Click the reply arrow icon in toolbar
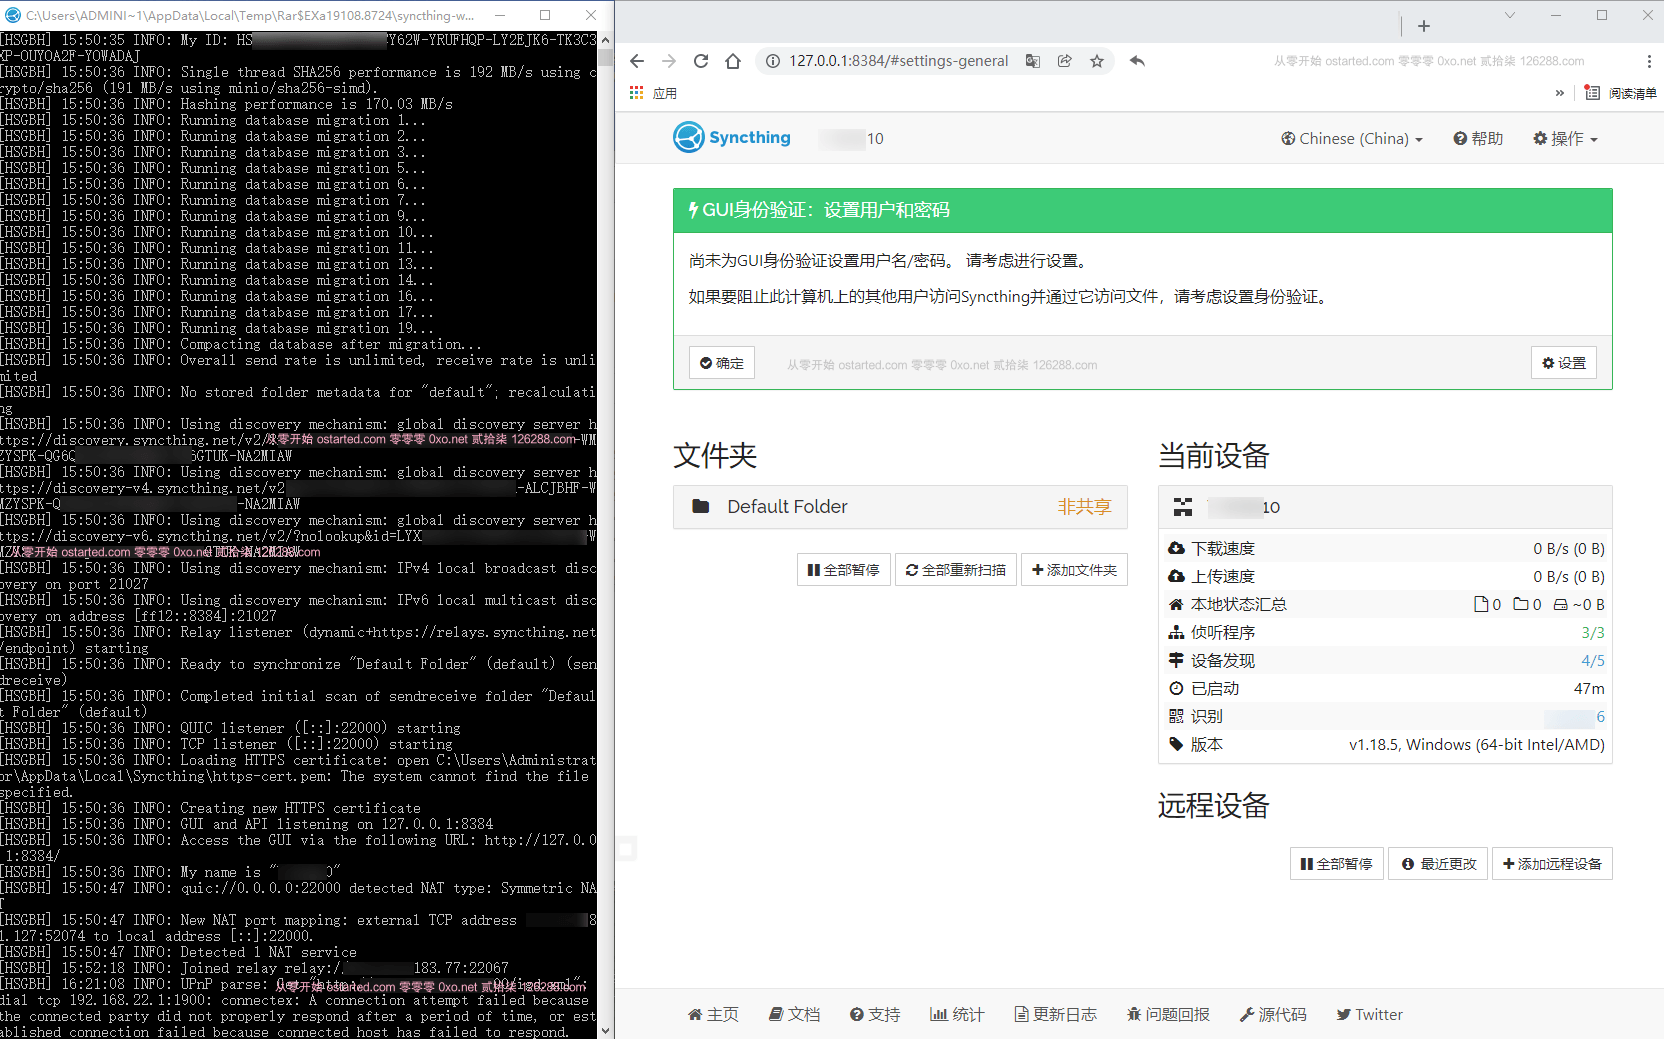This screenshot has height=1039, width=1664. [1137, 61]
